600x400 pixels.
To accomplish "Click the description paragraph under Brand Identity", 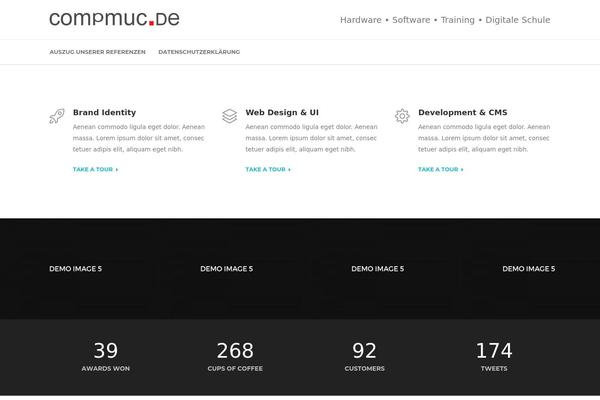I will coord(139,138).
